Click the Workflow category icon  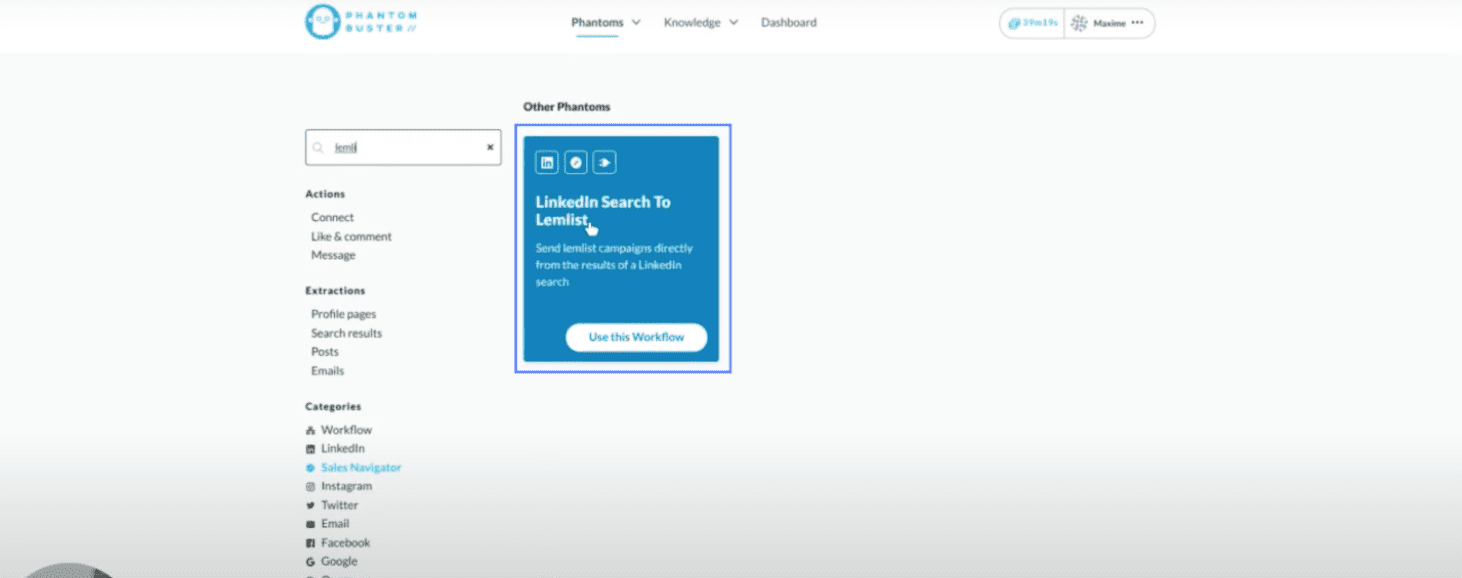[x=310, y=430]
